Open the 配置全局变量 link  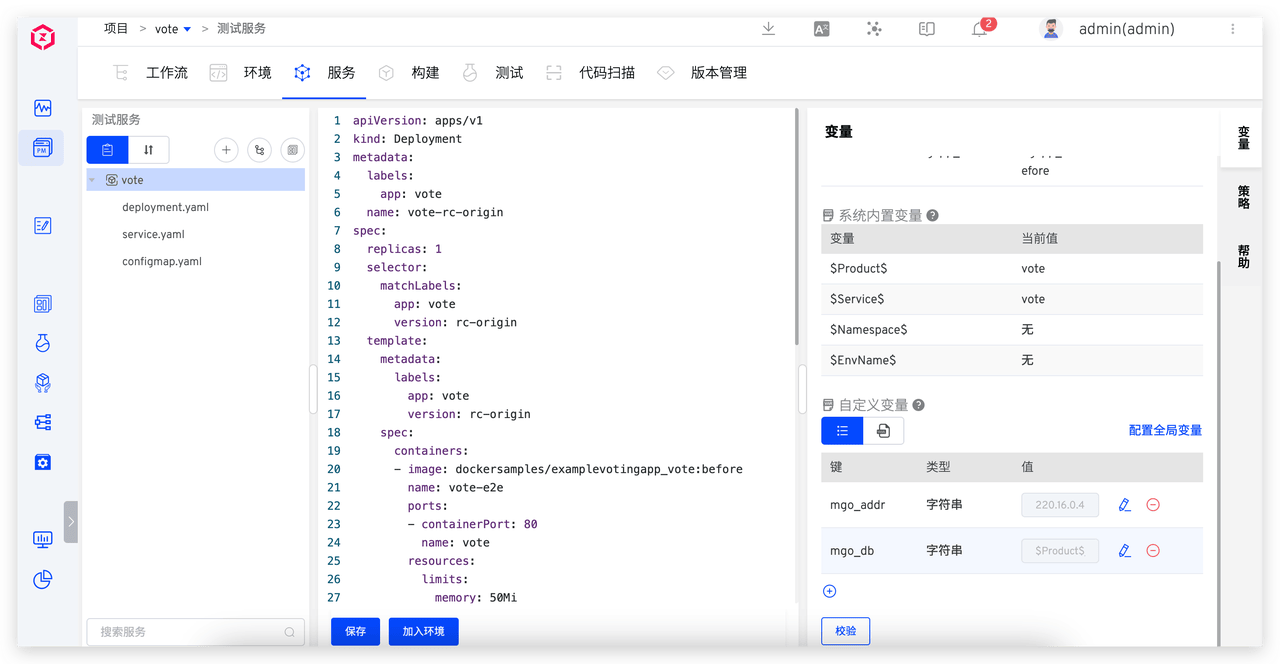[x=1165, y=430]
